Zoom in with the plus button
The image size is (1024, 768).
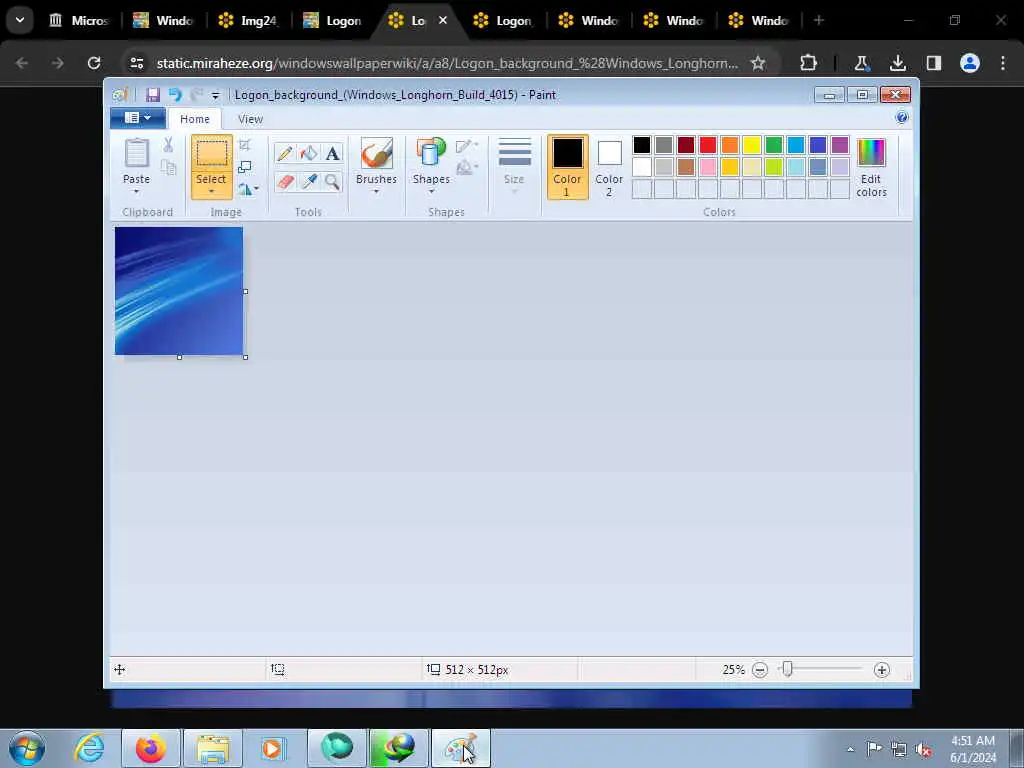pos(882,669)
